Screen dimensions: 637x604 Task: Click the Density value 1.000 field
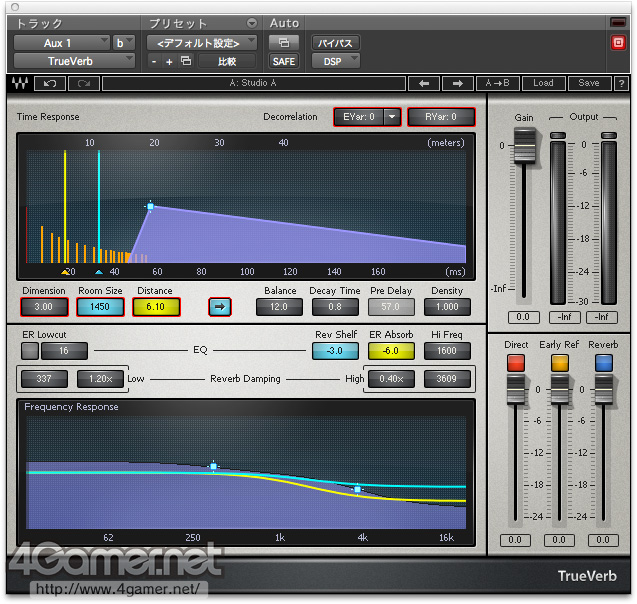[447, 307]
